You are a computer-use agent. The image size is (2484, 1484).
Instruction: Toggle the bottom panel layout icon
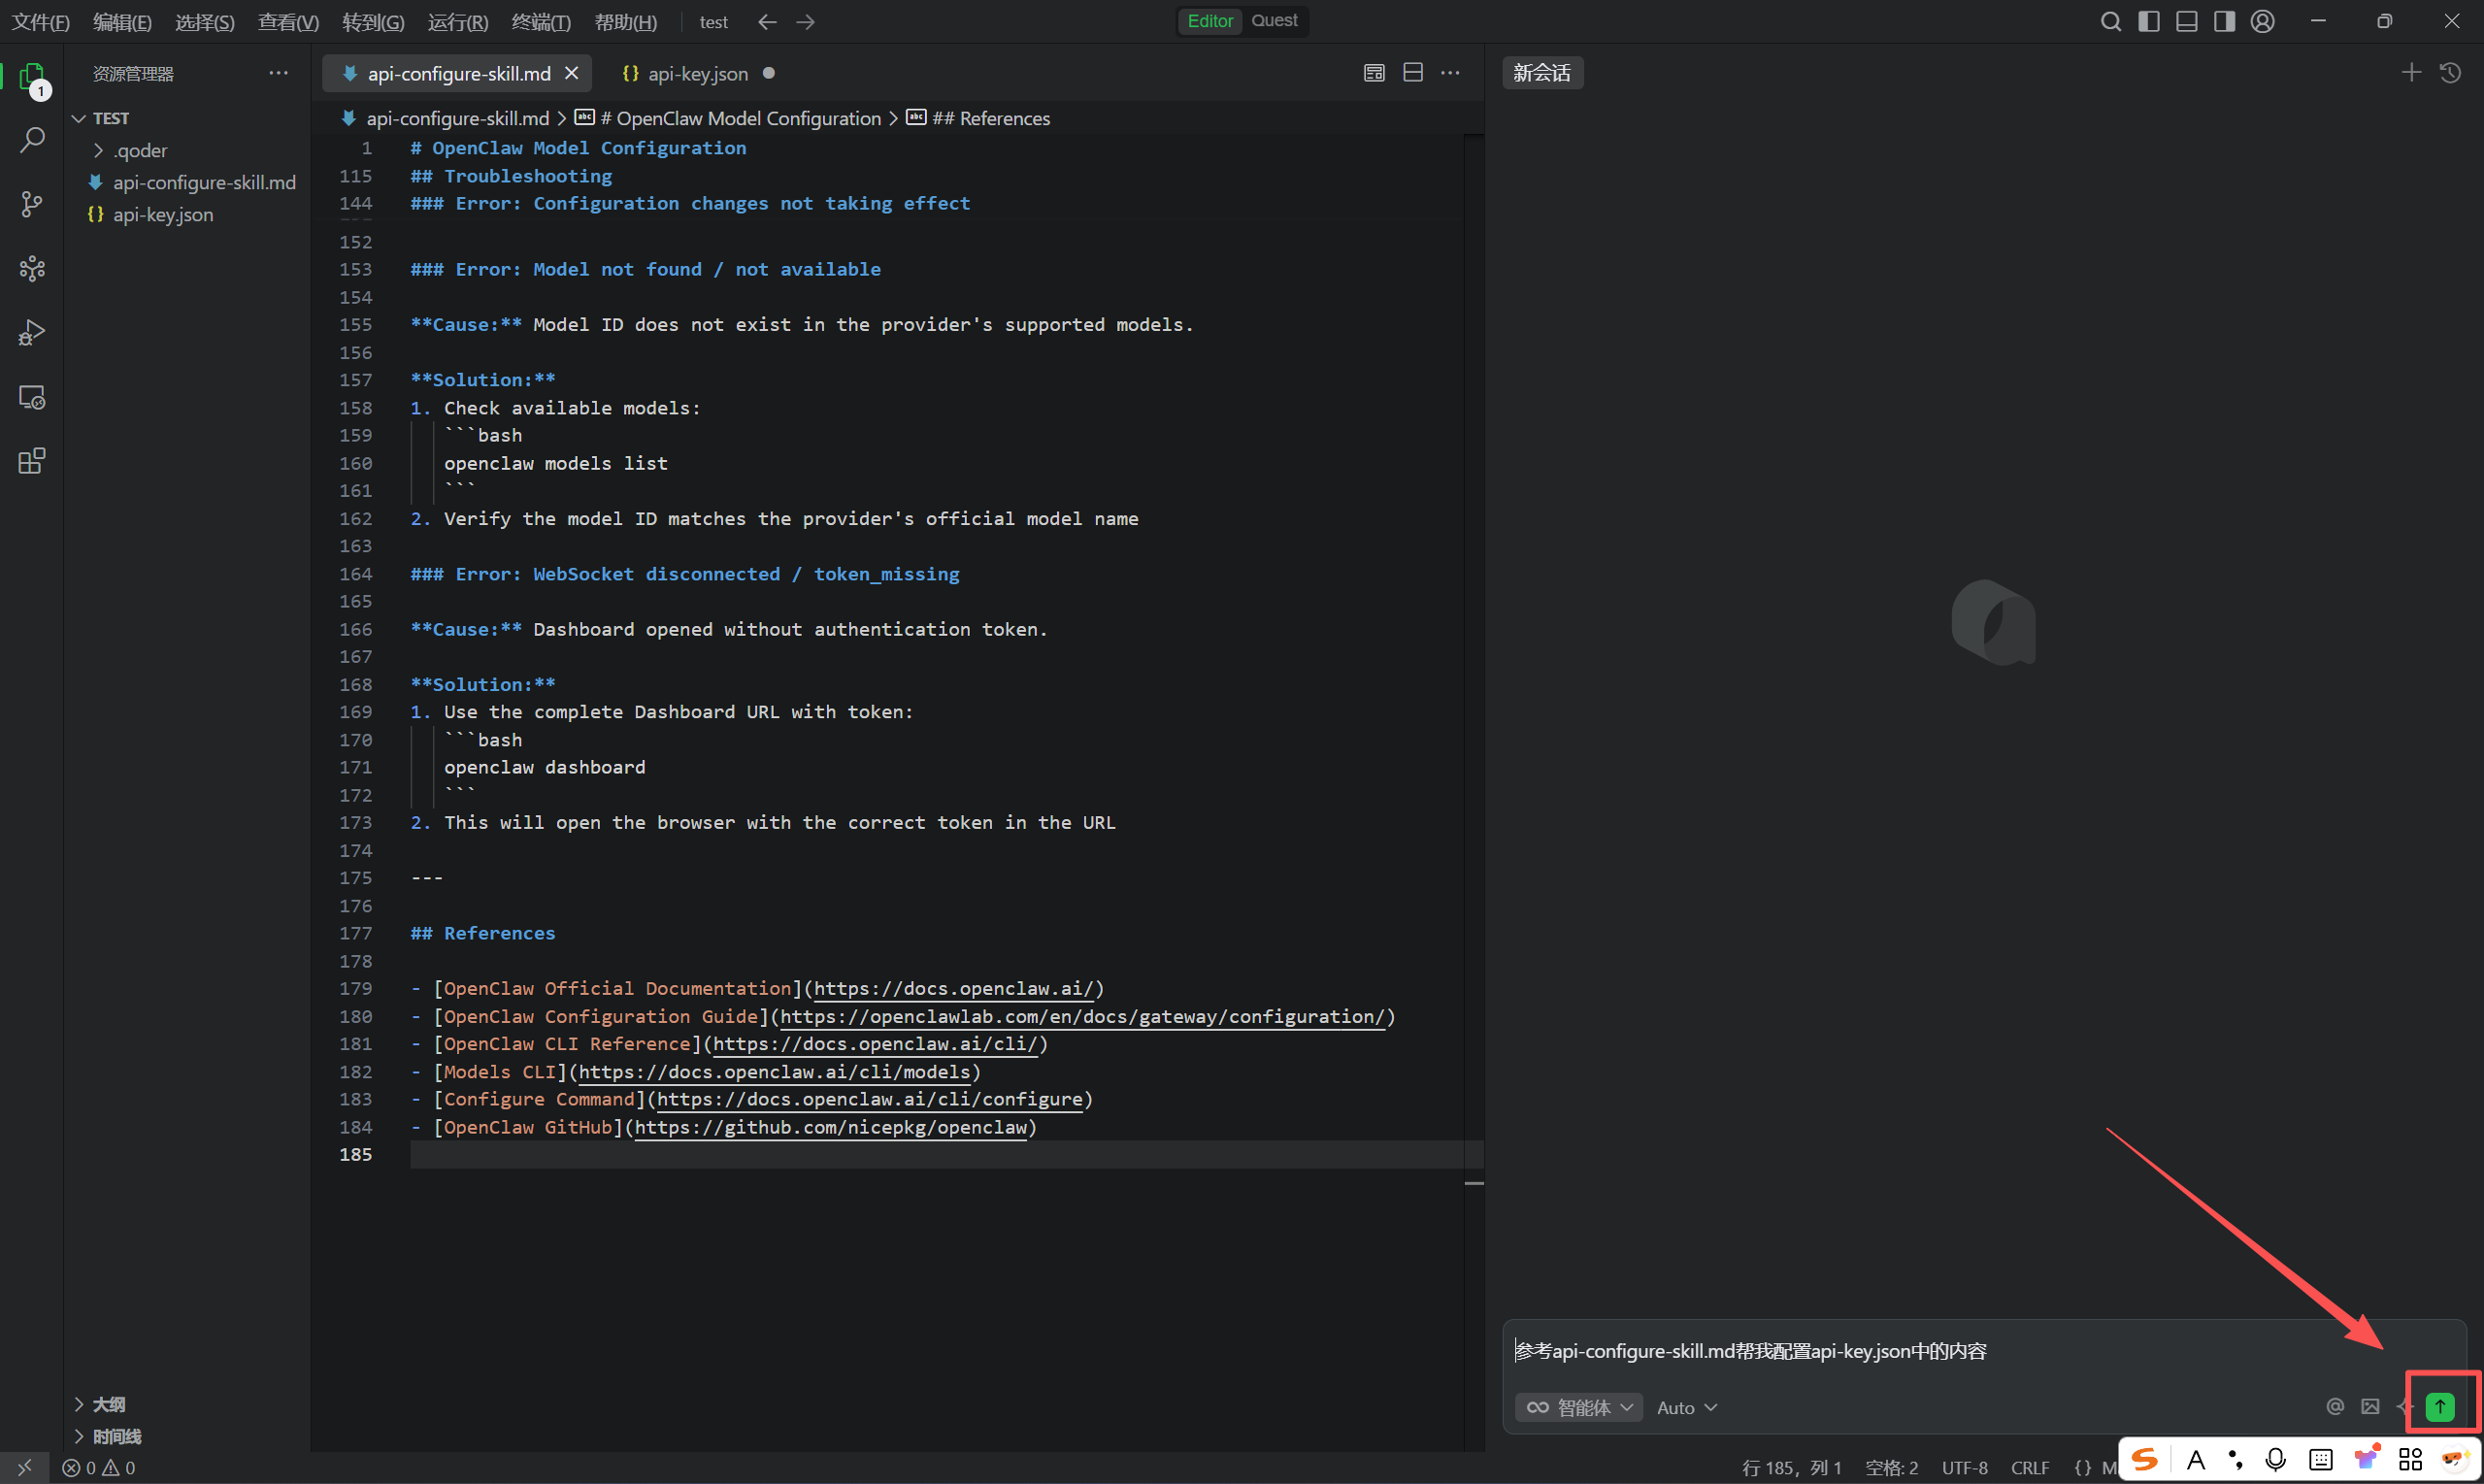pos(2186,21)
